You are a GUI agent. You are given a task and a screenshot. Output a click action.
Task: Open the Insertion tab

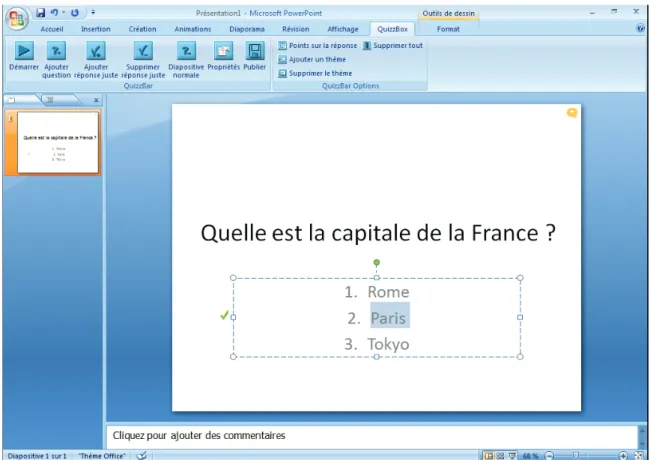[x=96, y=29]
